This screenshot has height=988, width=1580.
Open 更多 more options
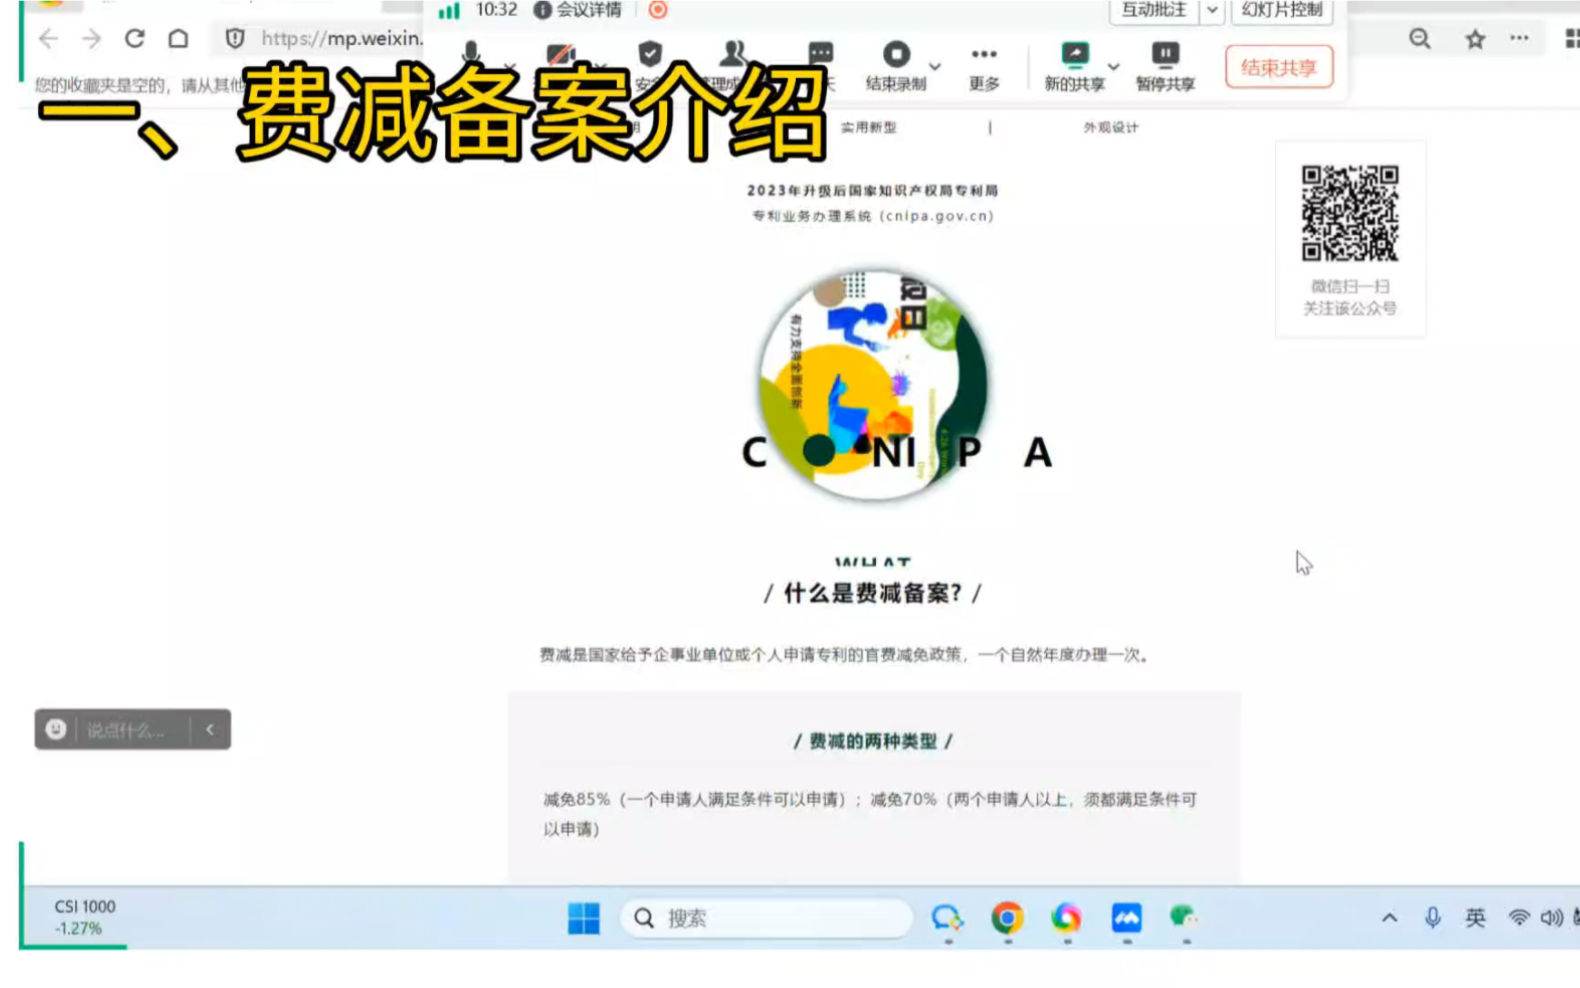coord(984,66)
